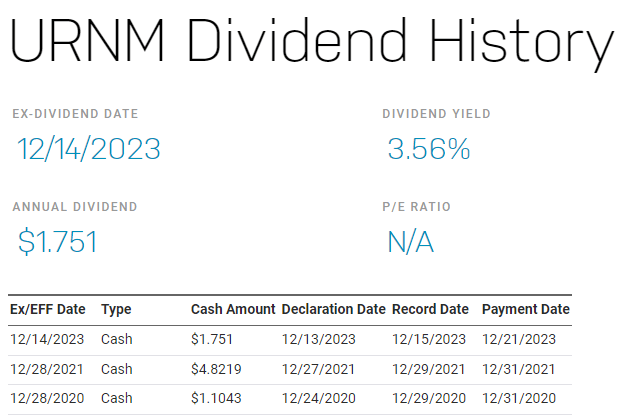This screenshot has width=621, height=420.
Task: Select the ex-dividend date value 12/14/2023
Action: [89, 149]
